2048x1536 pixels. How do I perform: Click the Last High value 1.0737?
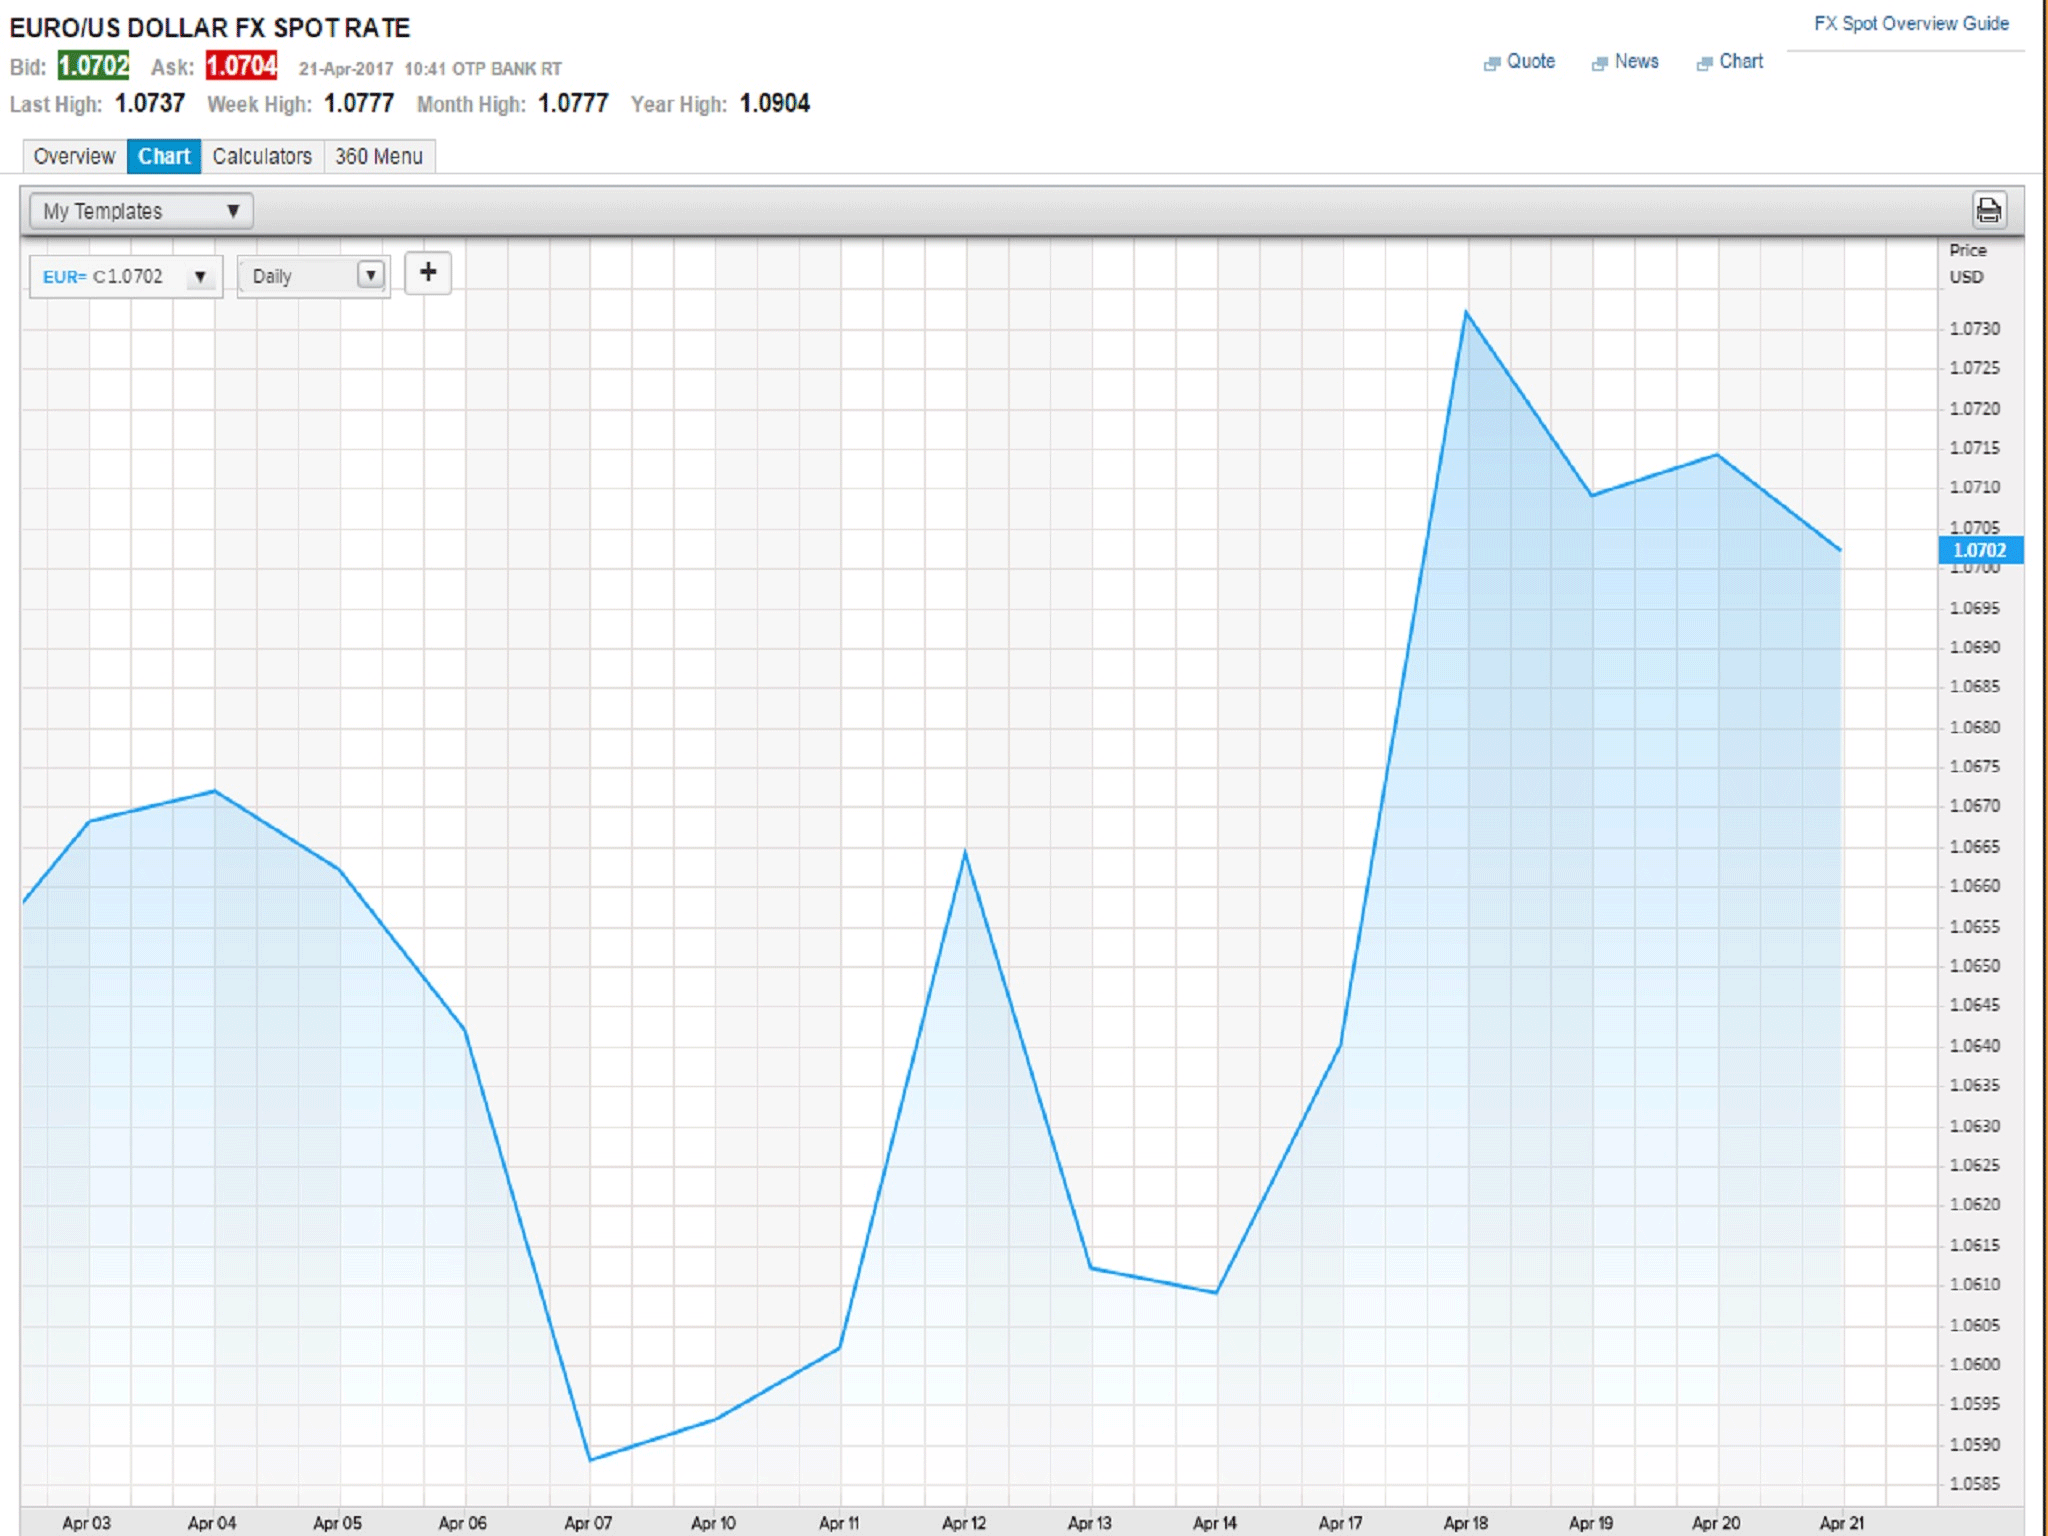150,103
